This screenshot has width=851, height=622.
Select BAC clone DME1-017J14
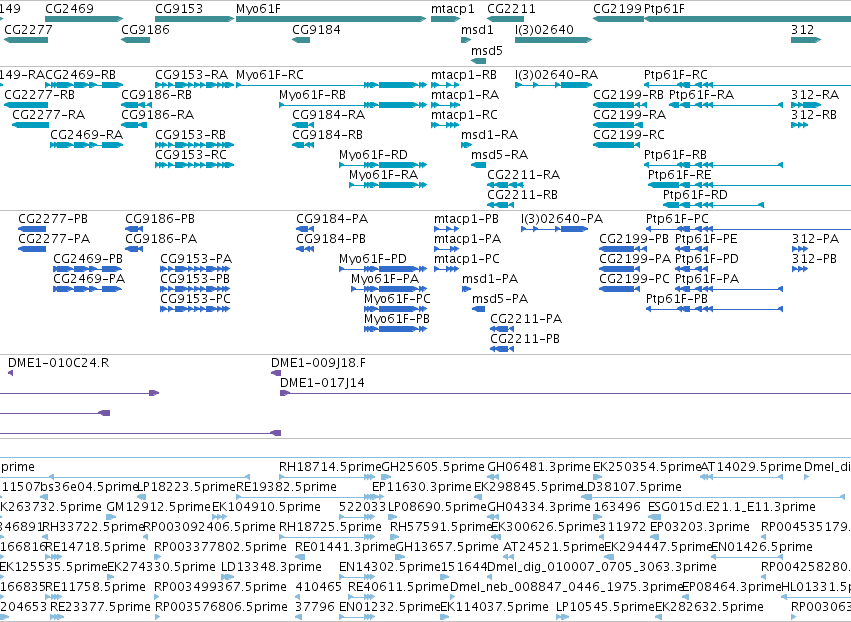tap(322, 383)
